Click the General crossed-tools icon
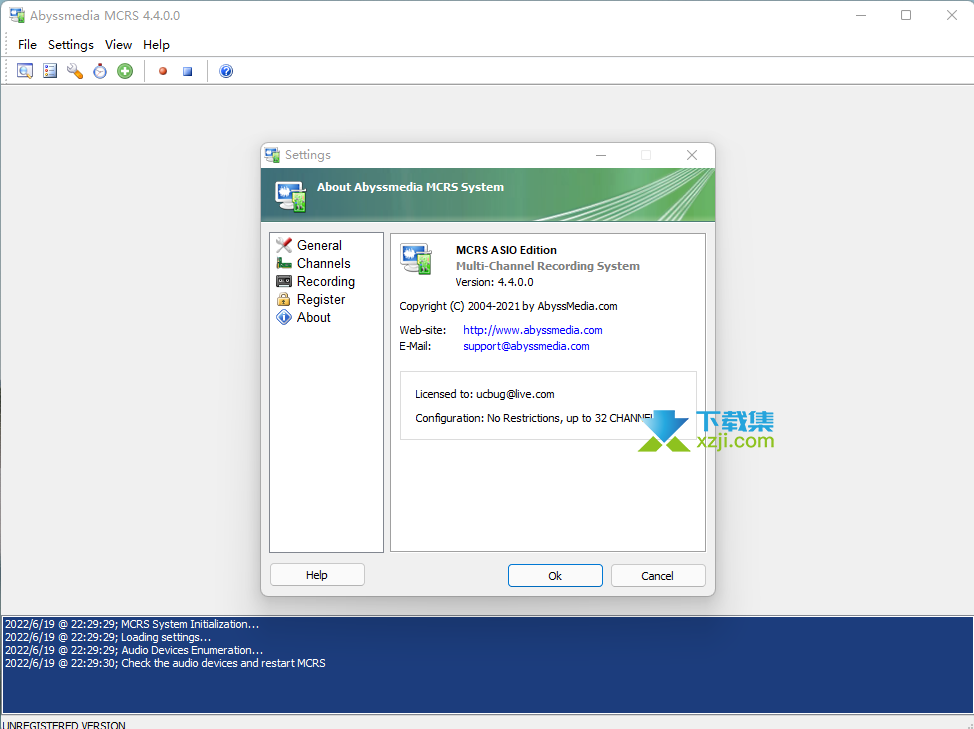The height and width of the screenshot is (729, 974). click(x=284, y=245)
